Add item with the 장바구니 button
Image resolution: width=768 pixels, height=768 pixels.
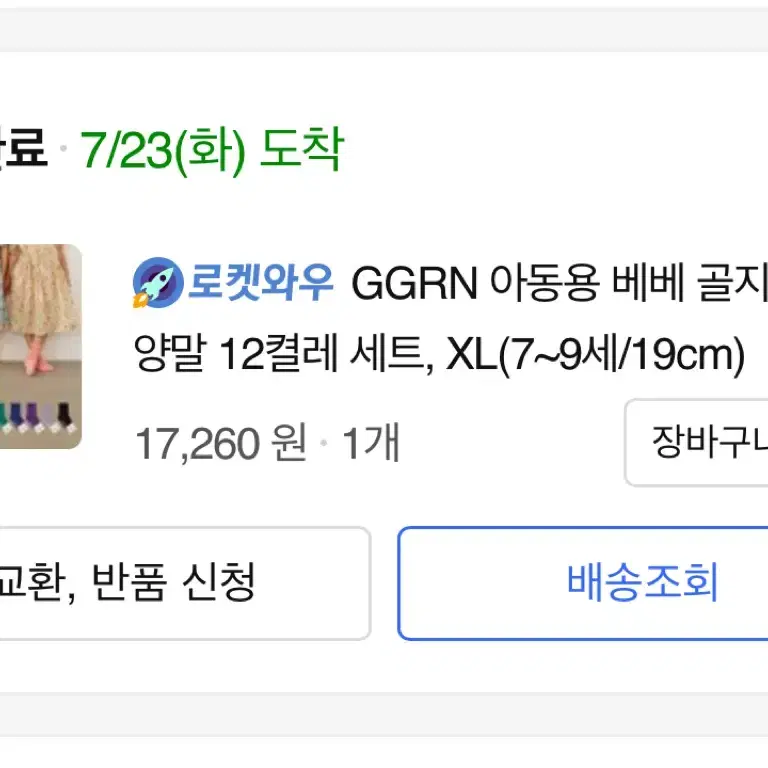click(696, 442)
